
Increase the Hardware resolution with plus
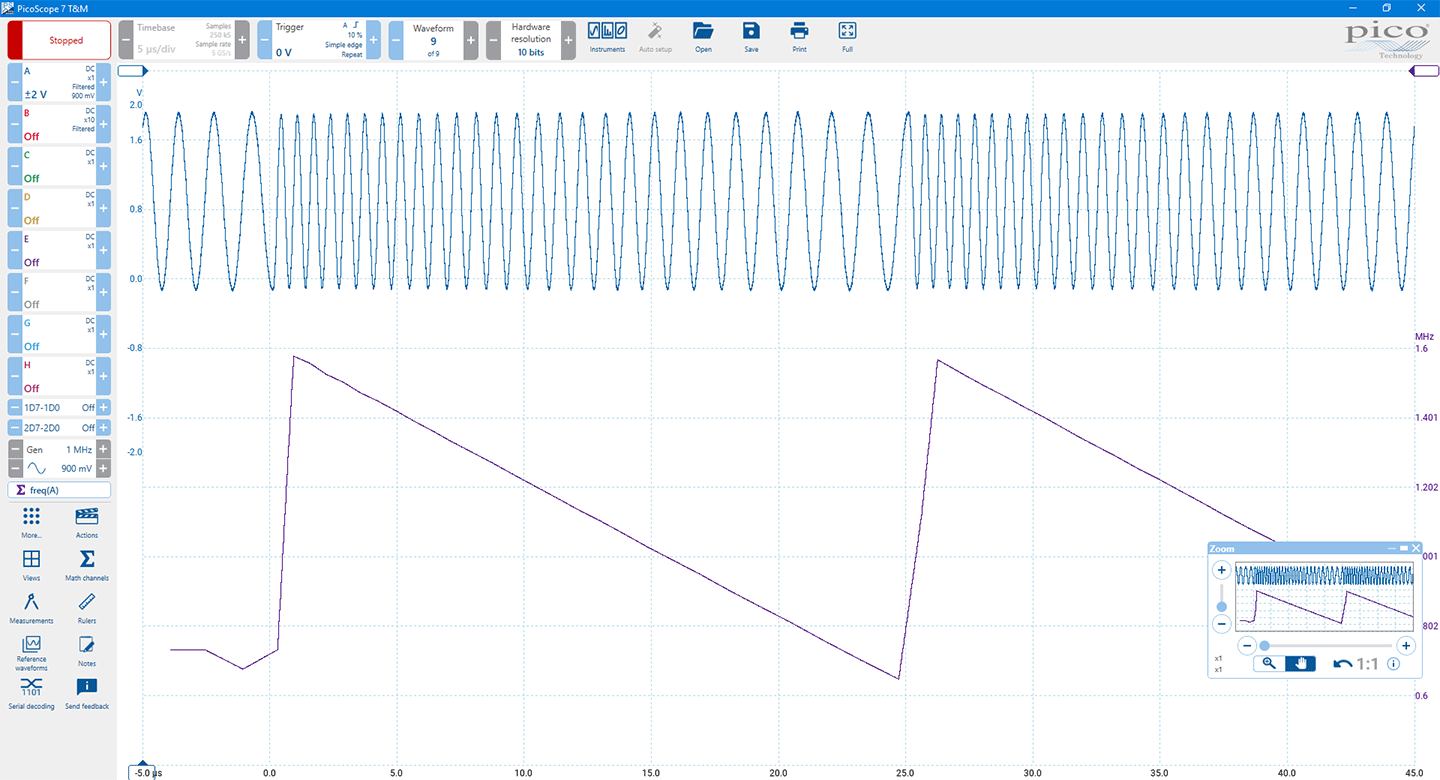point(568,40)
